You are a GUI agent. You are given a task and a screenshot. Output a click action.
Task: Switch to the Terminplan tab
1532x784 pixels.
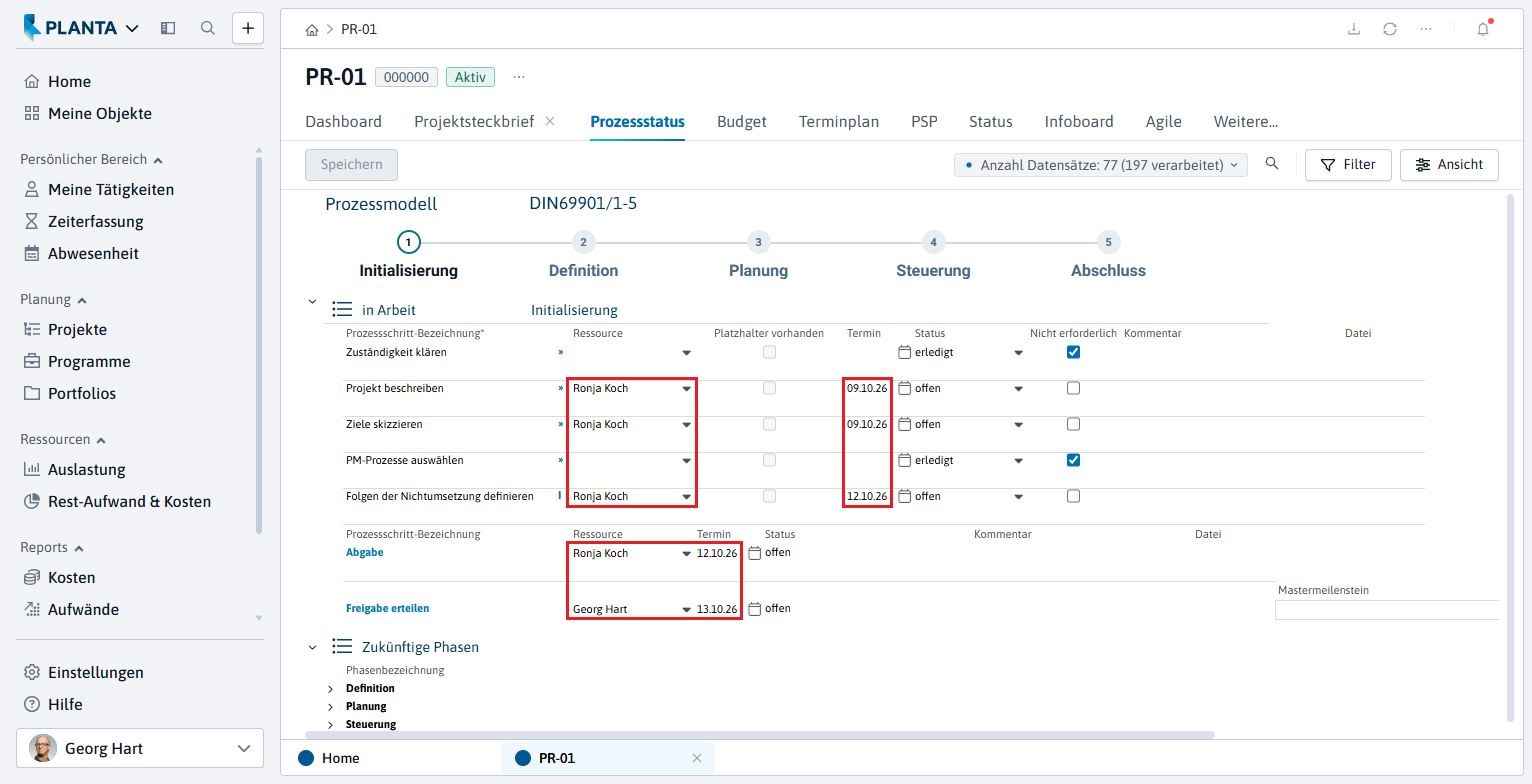pos(839,122)
